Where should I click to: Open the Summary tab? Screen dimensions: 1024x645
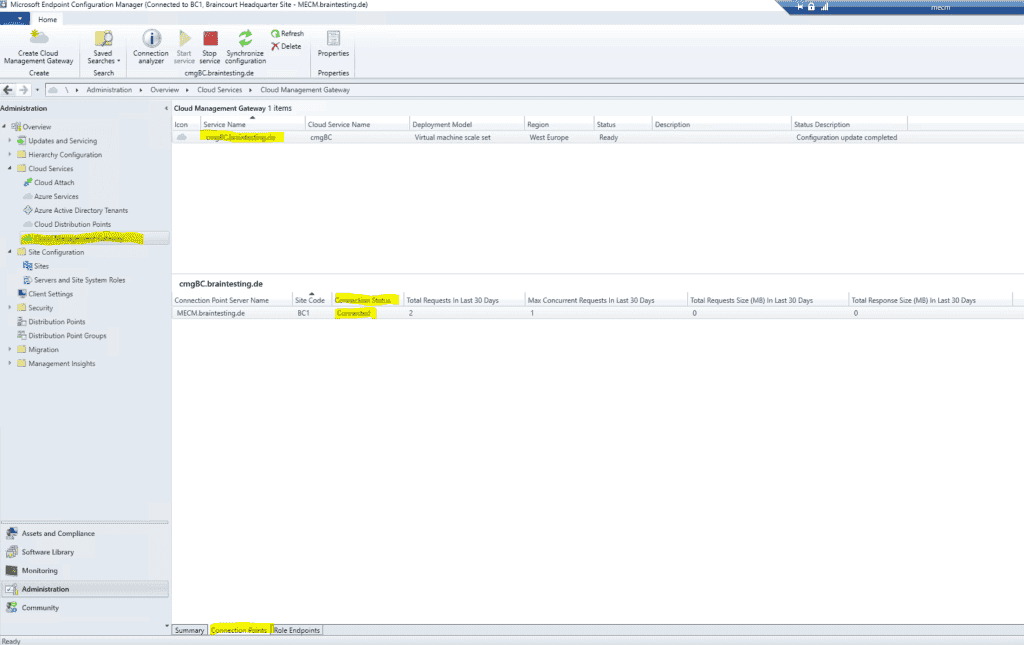pyautogui.click(x=188, y=630)
